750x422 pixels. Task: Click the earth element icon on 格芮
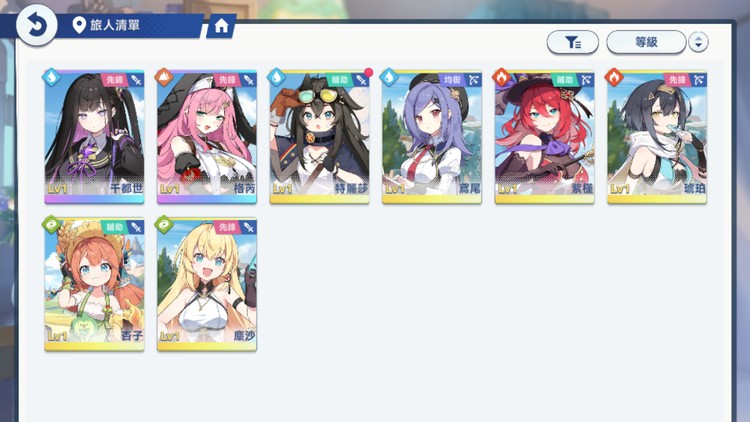[164, 77]
